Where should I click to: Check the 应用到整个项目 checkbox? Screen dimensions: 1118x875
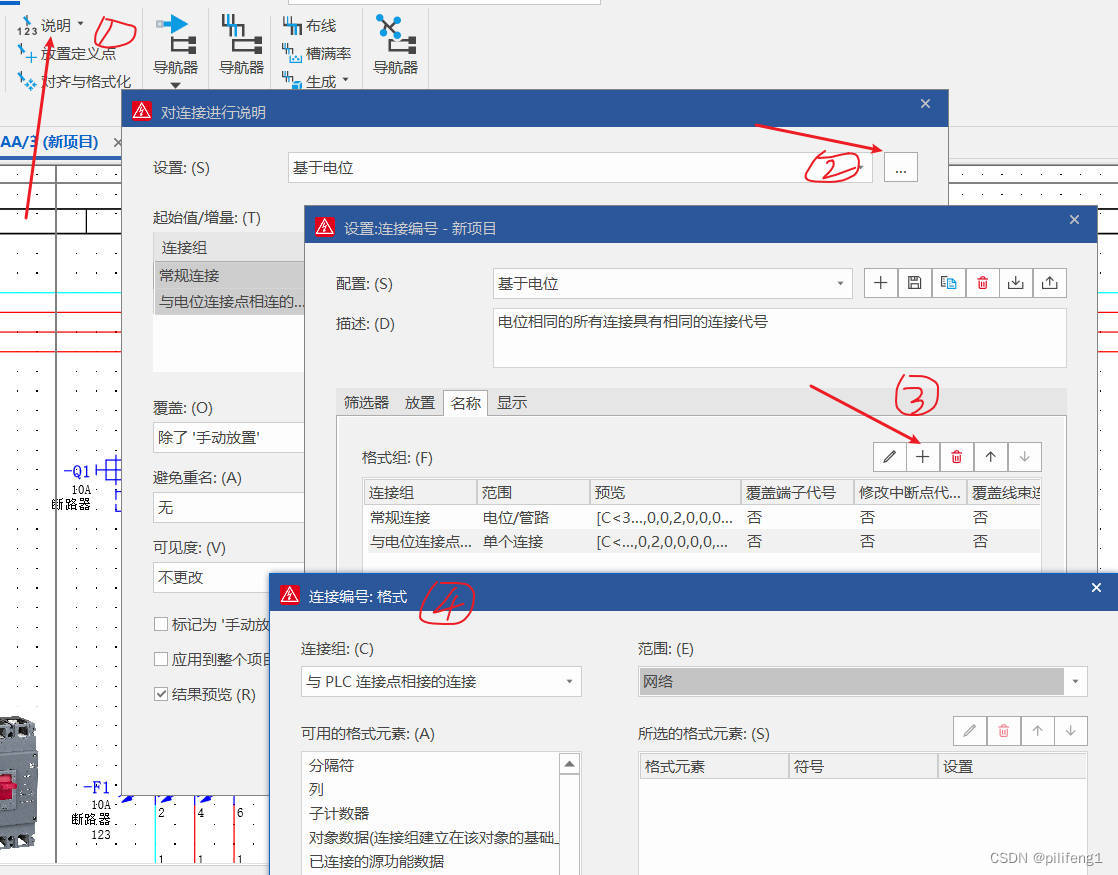pos(161,659)
